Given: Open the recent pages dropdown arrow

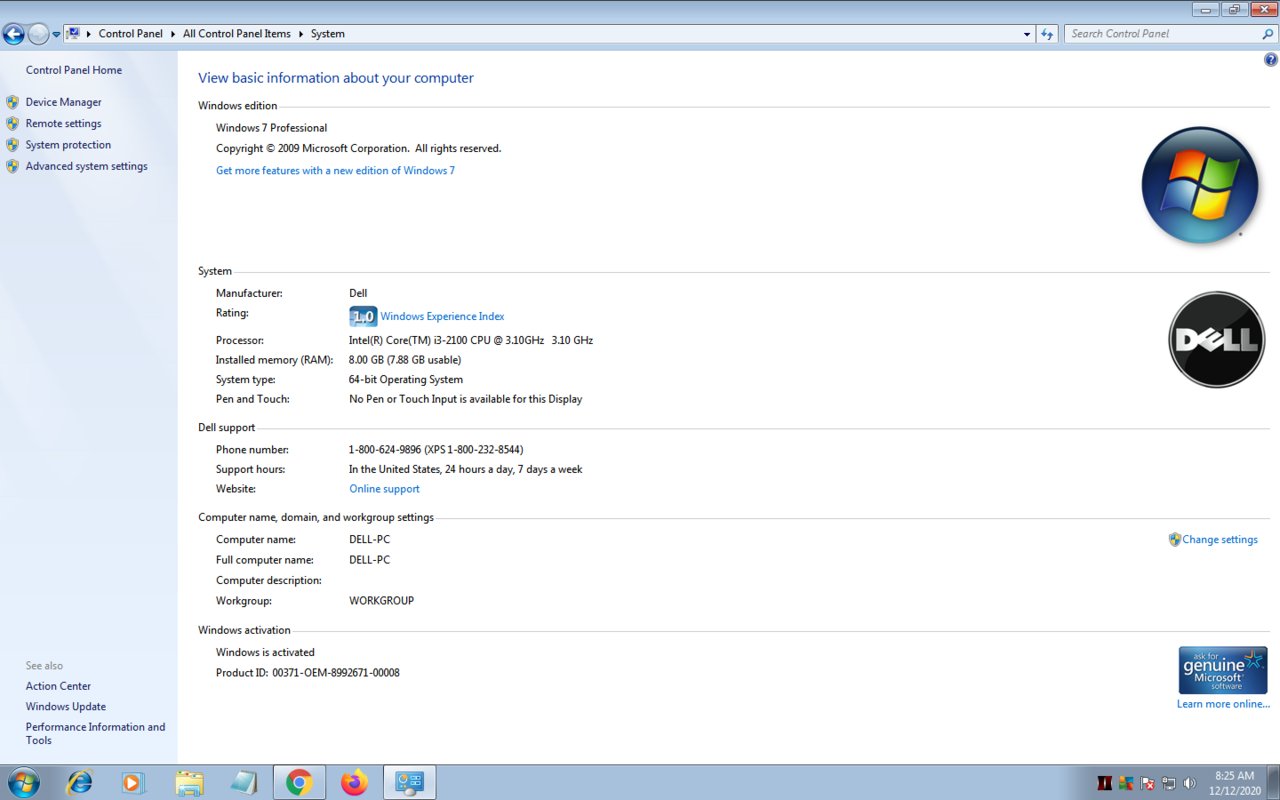Looking at the screenshot, I should (56, 34).
